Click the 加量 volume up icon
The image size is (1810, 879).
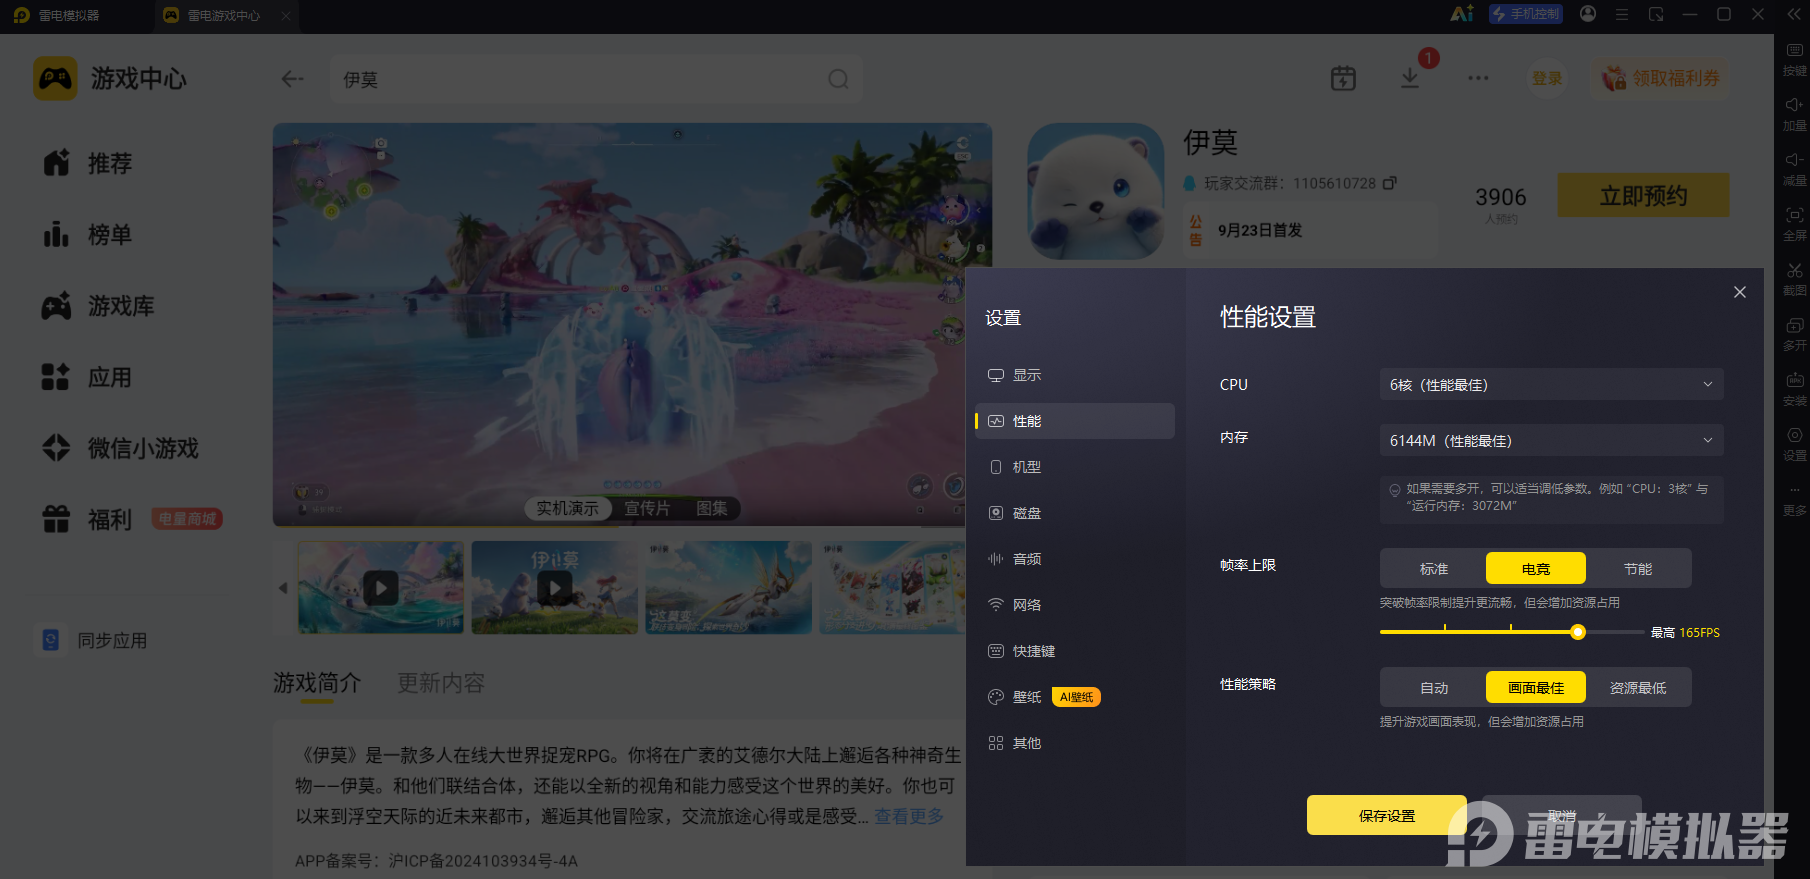pos(1795,105)
